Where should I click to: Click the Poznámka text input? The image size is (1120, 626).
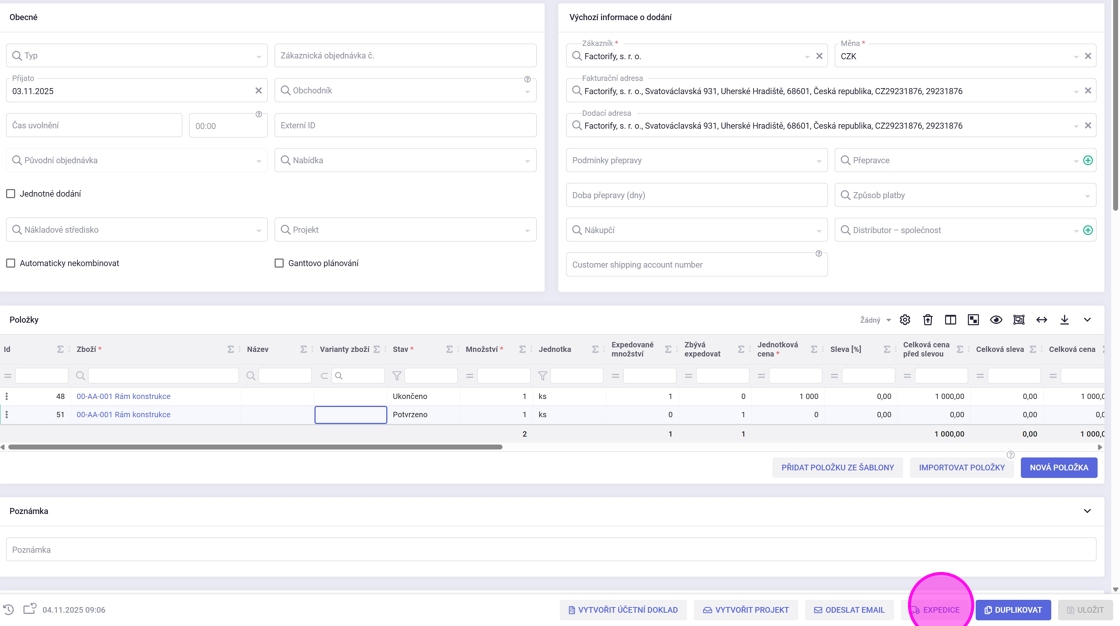(551, 550)
